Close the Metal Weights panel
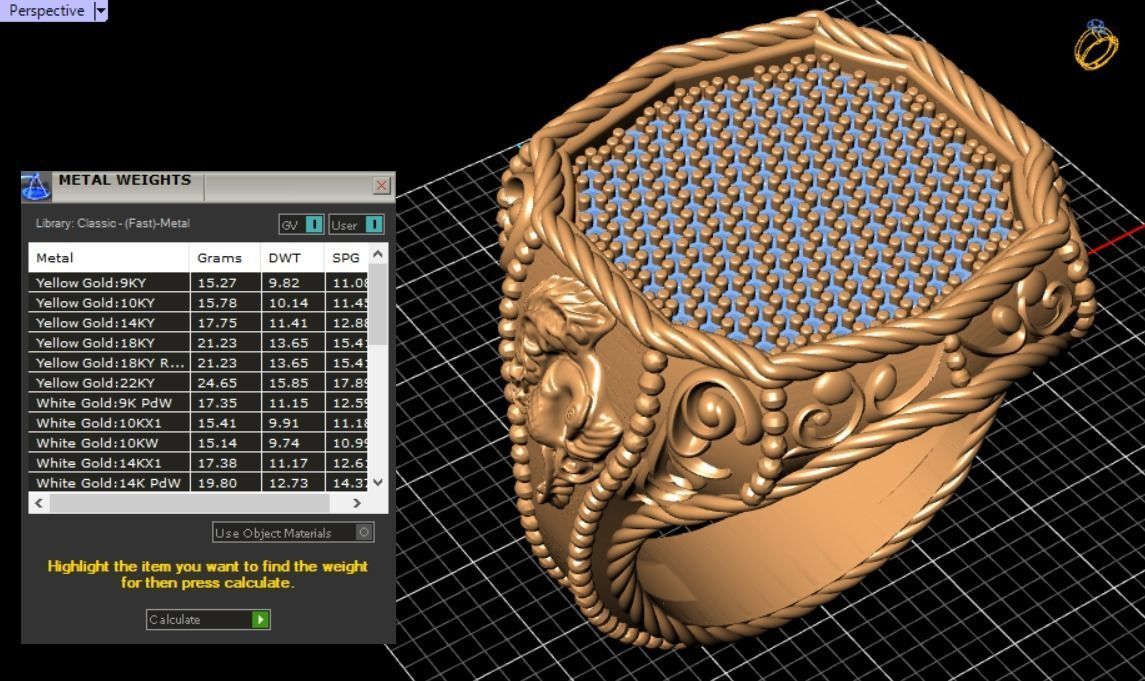This screenshot has width=1145, height=681. point(381,185)
